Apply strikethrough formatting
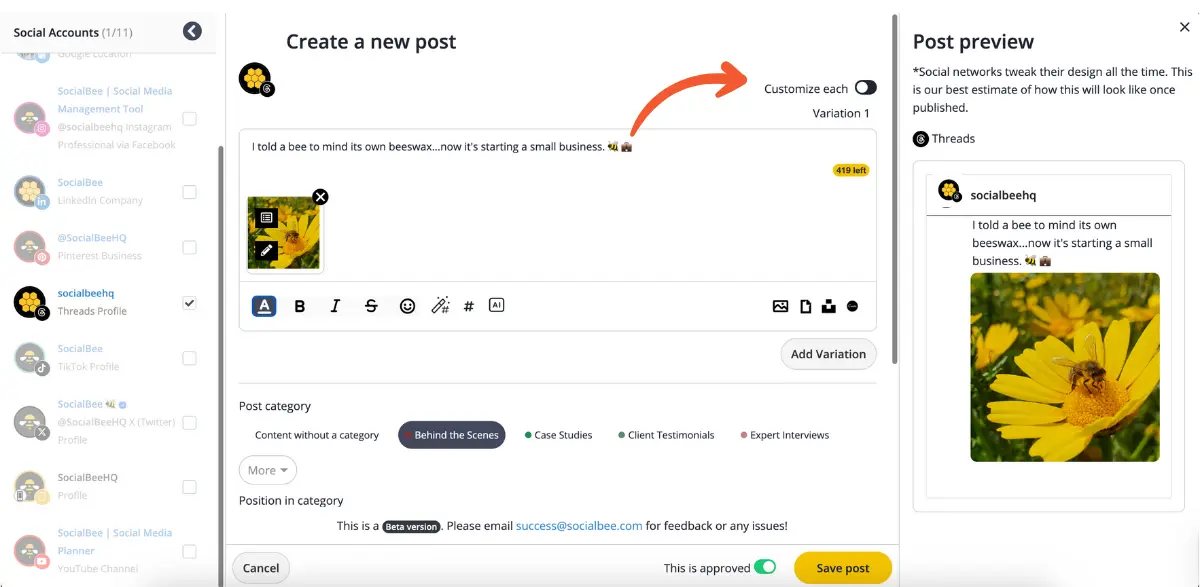Screen dimensions: 1200x587 (371, 306)
